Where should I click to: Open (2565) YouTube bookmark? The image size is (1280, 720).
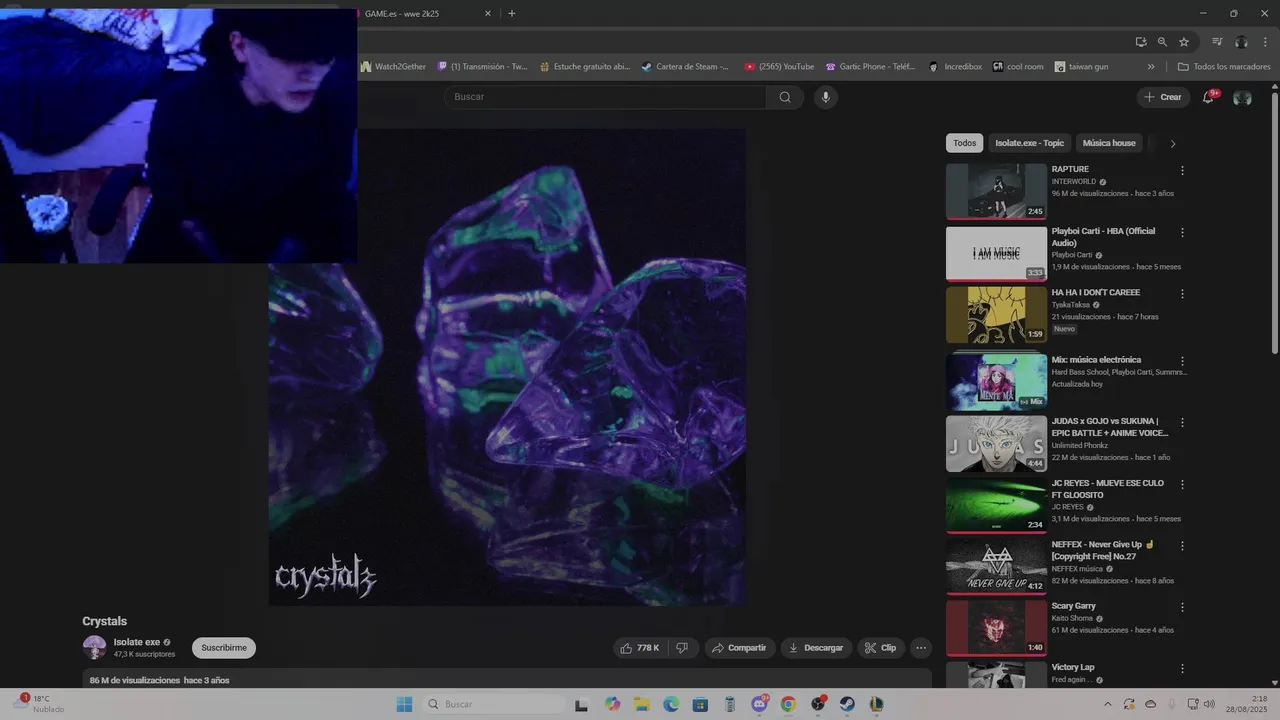click(779, 67)
